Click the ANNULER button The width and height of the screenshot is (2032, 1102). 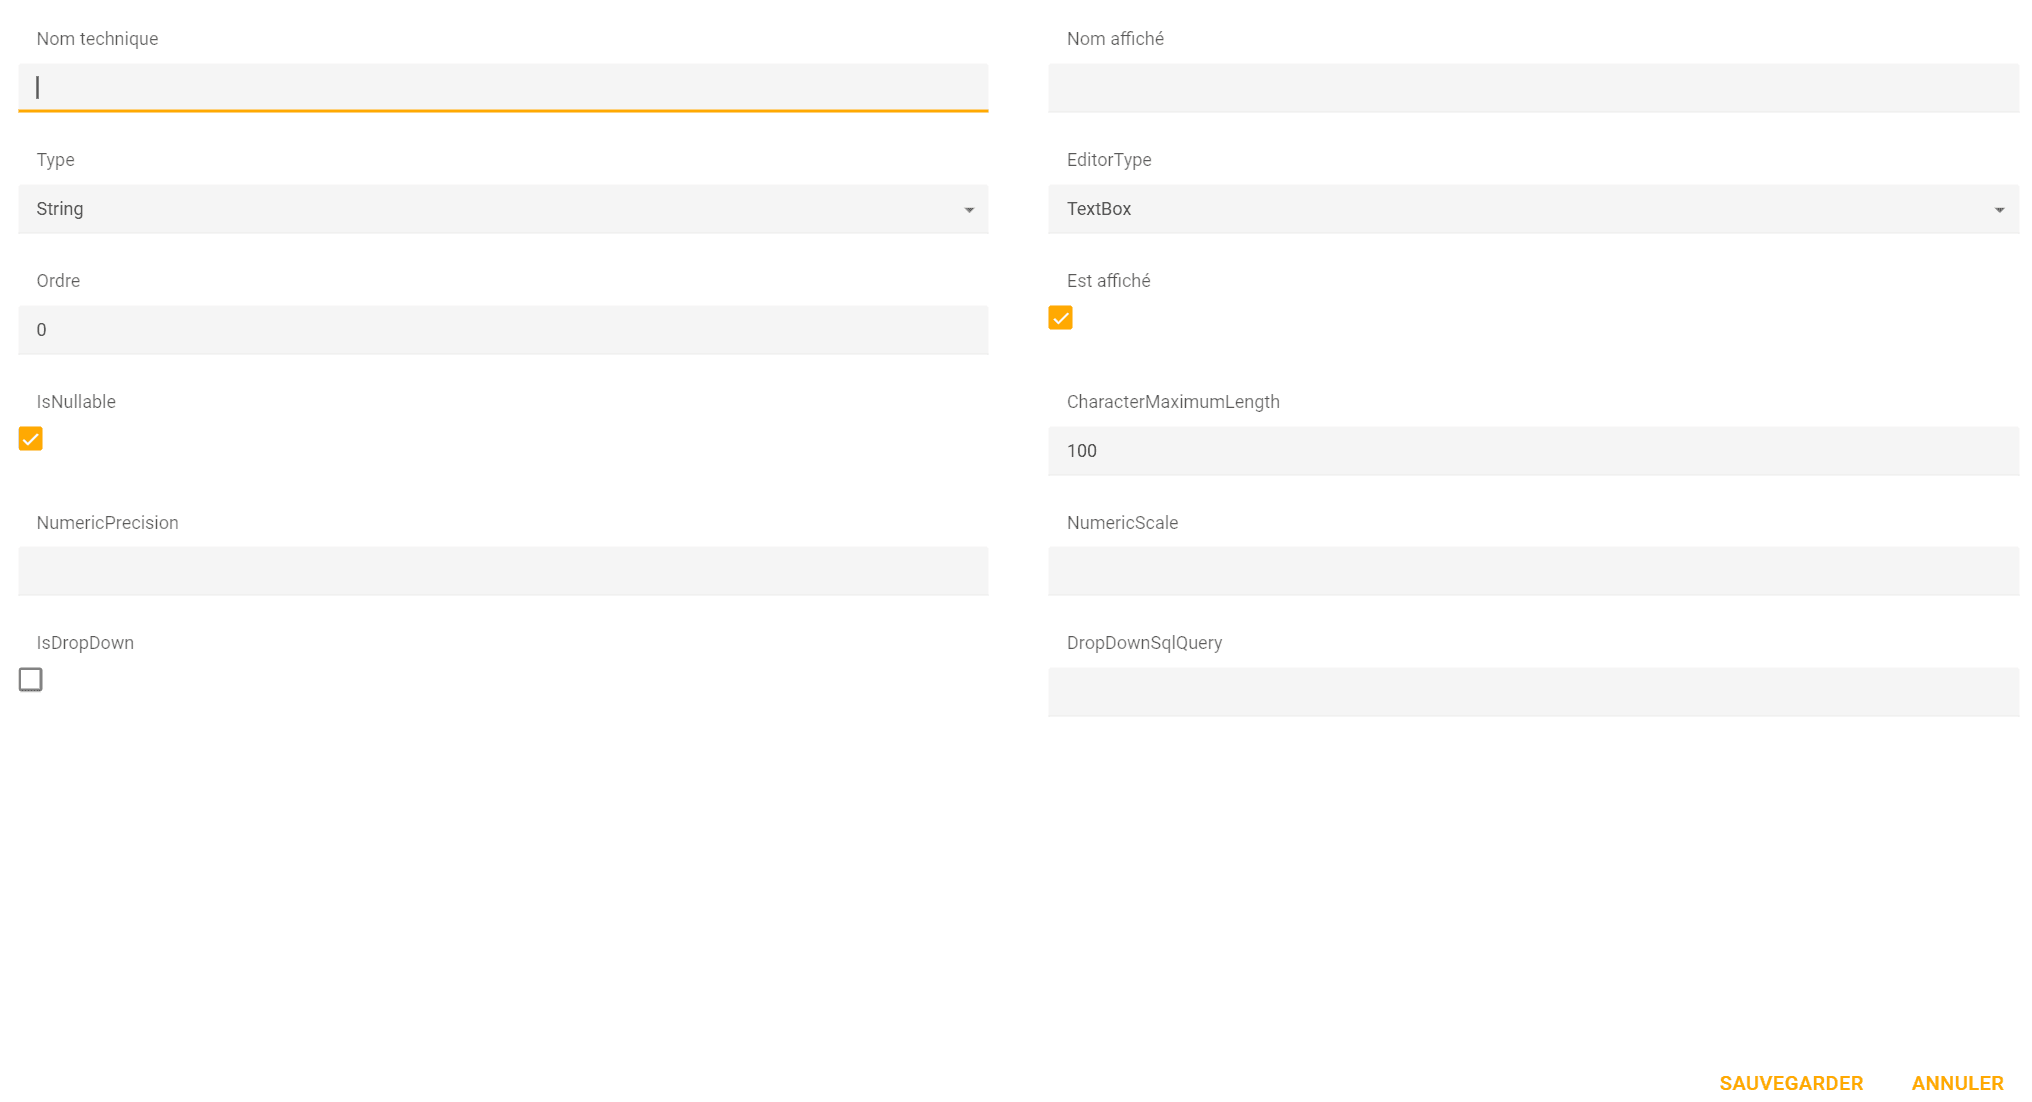point(1957,1083)
